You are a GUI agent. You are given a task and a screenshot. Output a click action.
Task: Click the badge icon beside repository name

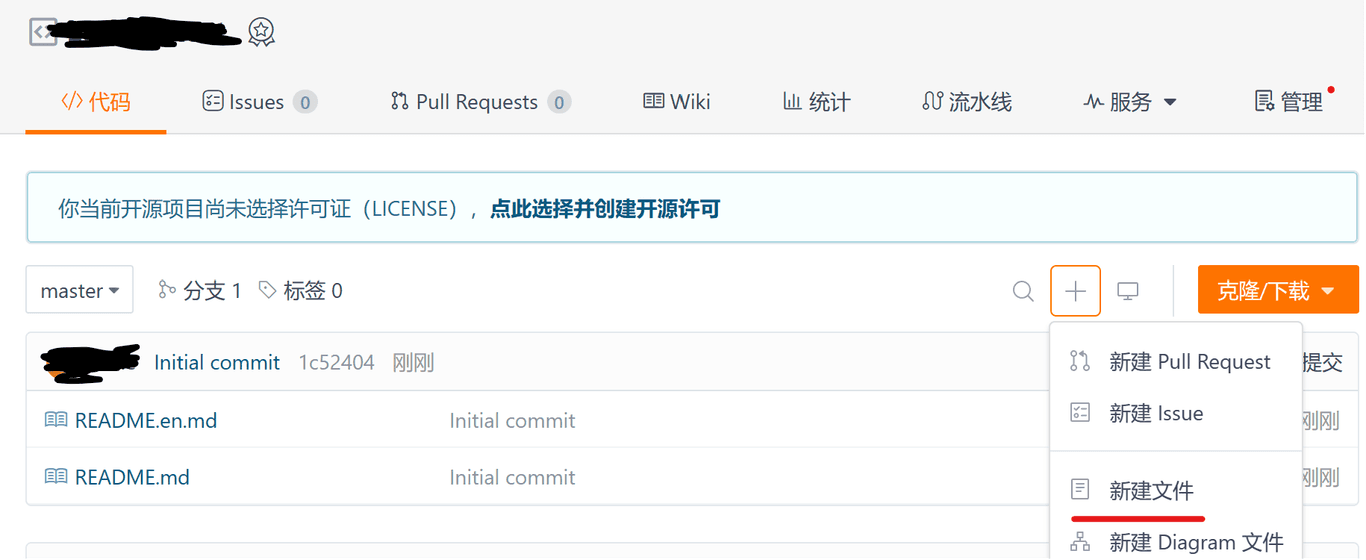pyautogui.click(x=261, y=32)
